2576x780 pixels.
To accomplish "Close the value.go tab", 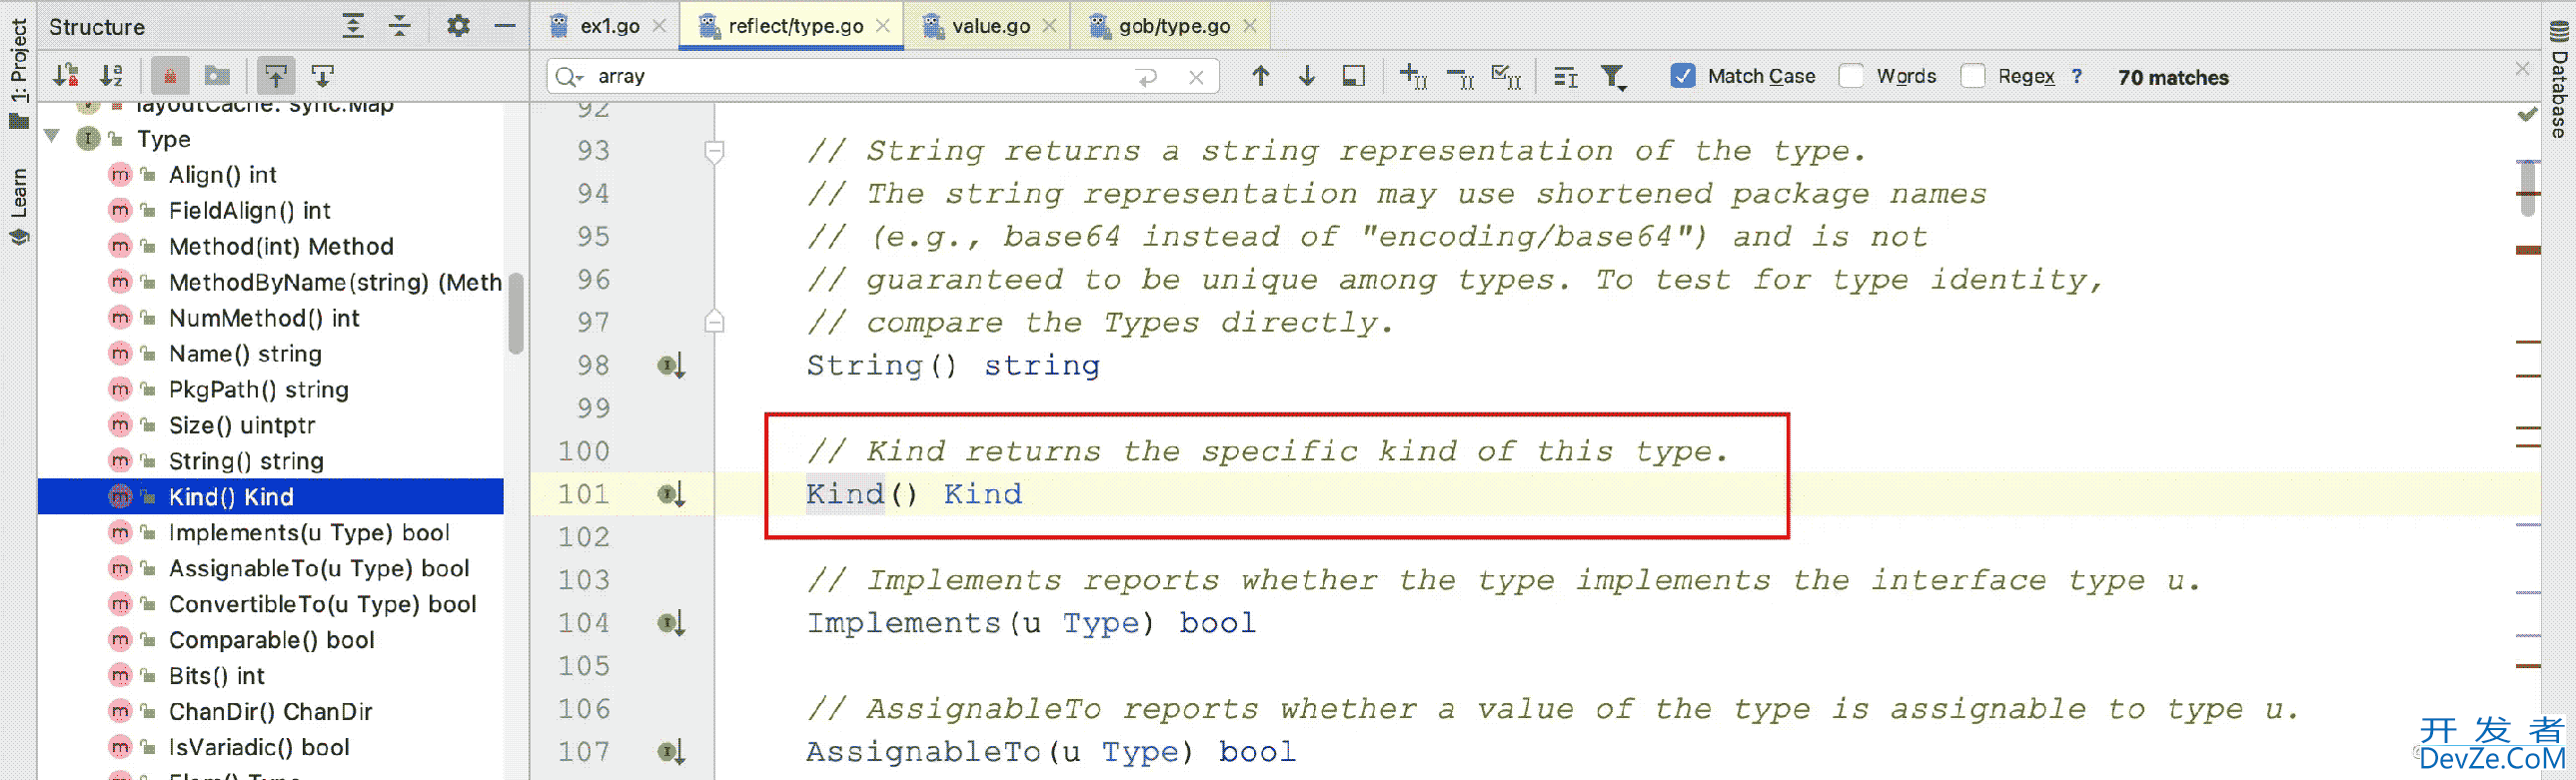I will pyautogui.click(x=1049, y=26).
